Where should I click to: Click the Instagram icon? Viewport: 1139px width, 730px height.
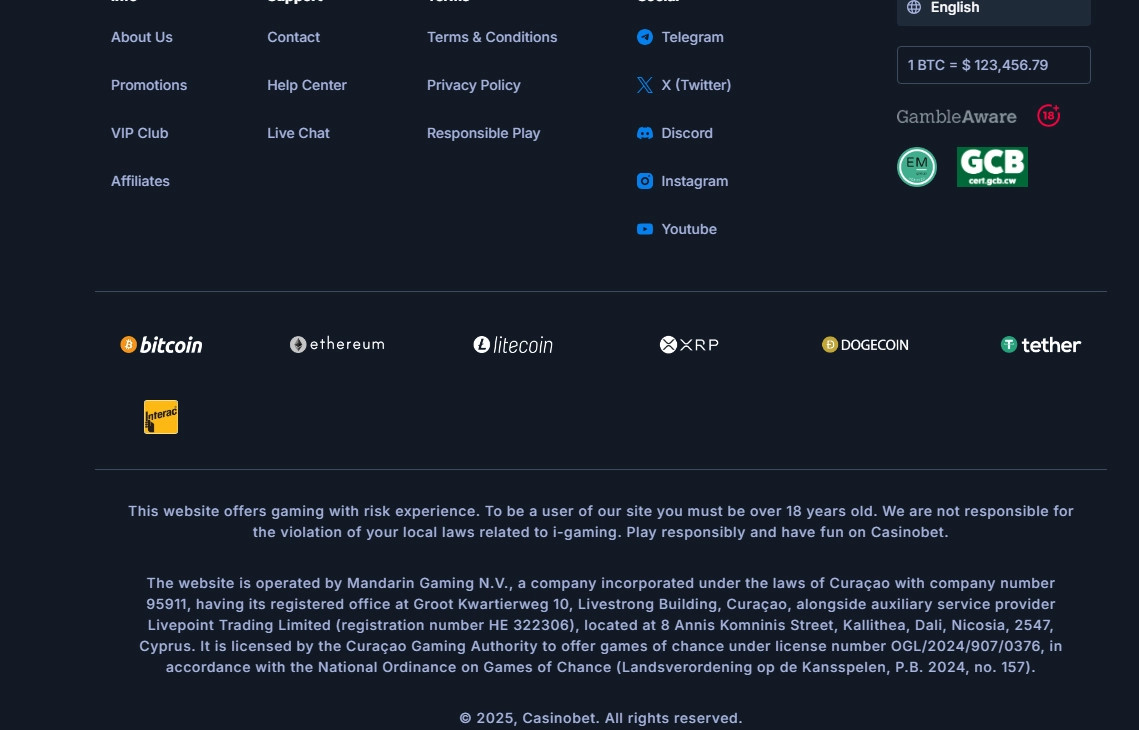click(x=644, y=181)
